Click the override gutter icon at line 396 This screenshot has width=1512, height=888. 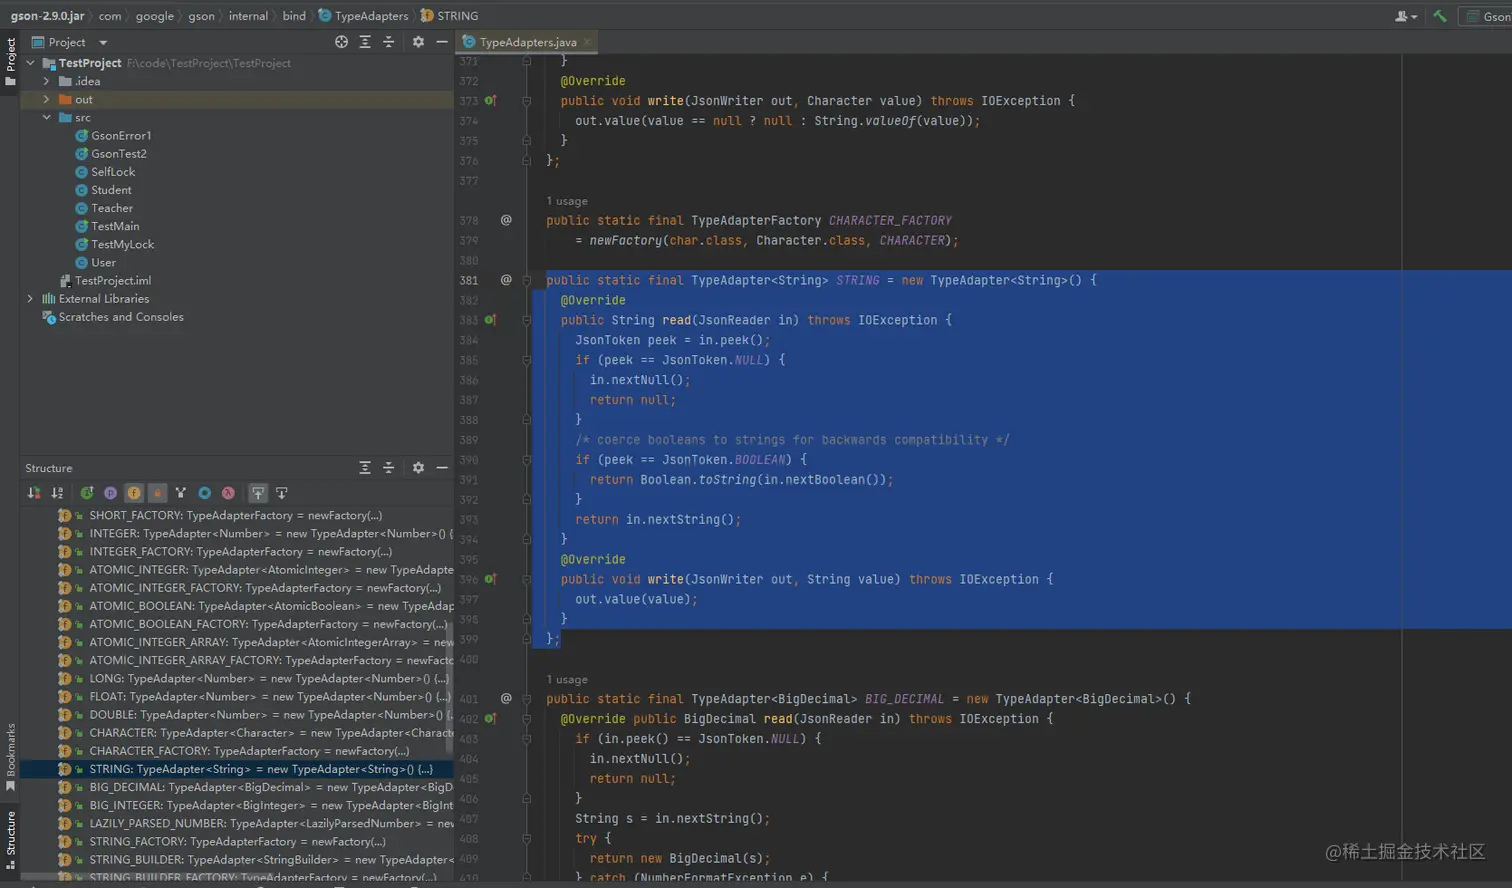[491, 579]
